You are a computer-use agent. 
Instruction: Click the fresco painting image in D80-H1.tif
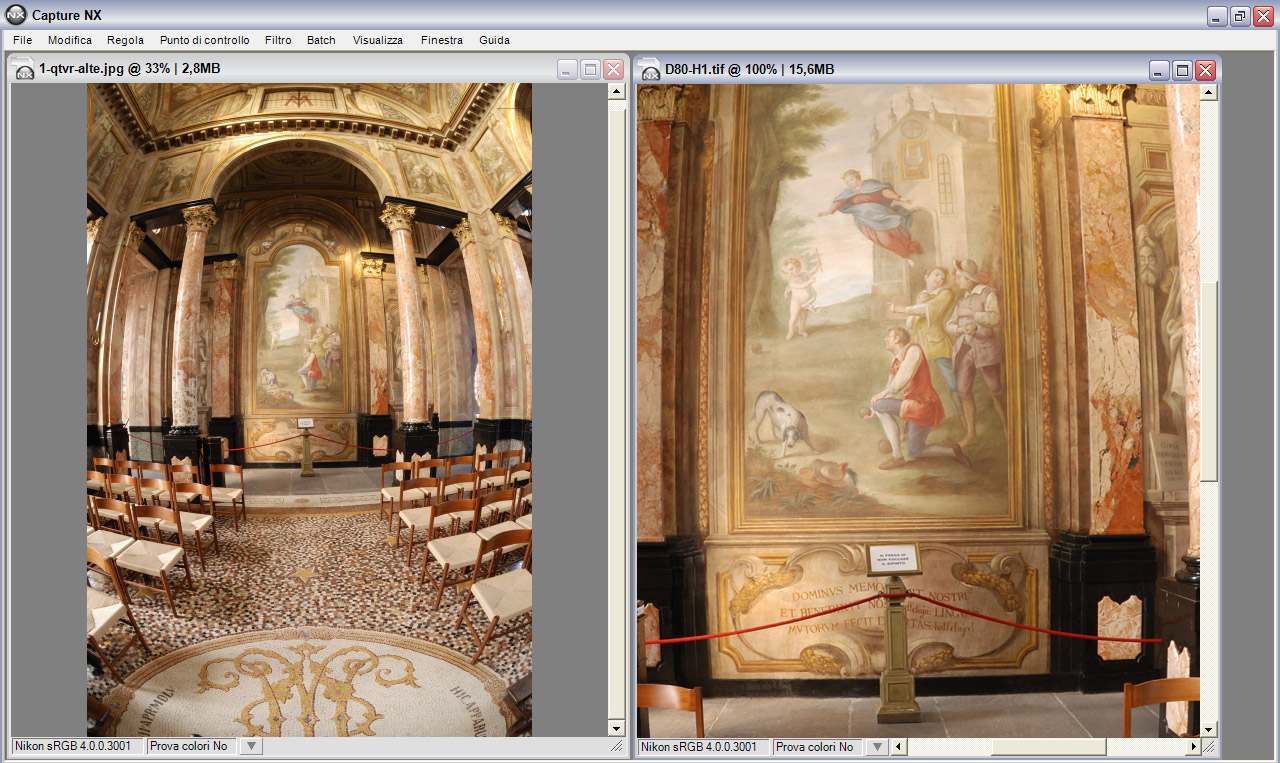918,410
